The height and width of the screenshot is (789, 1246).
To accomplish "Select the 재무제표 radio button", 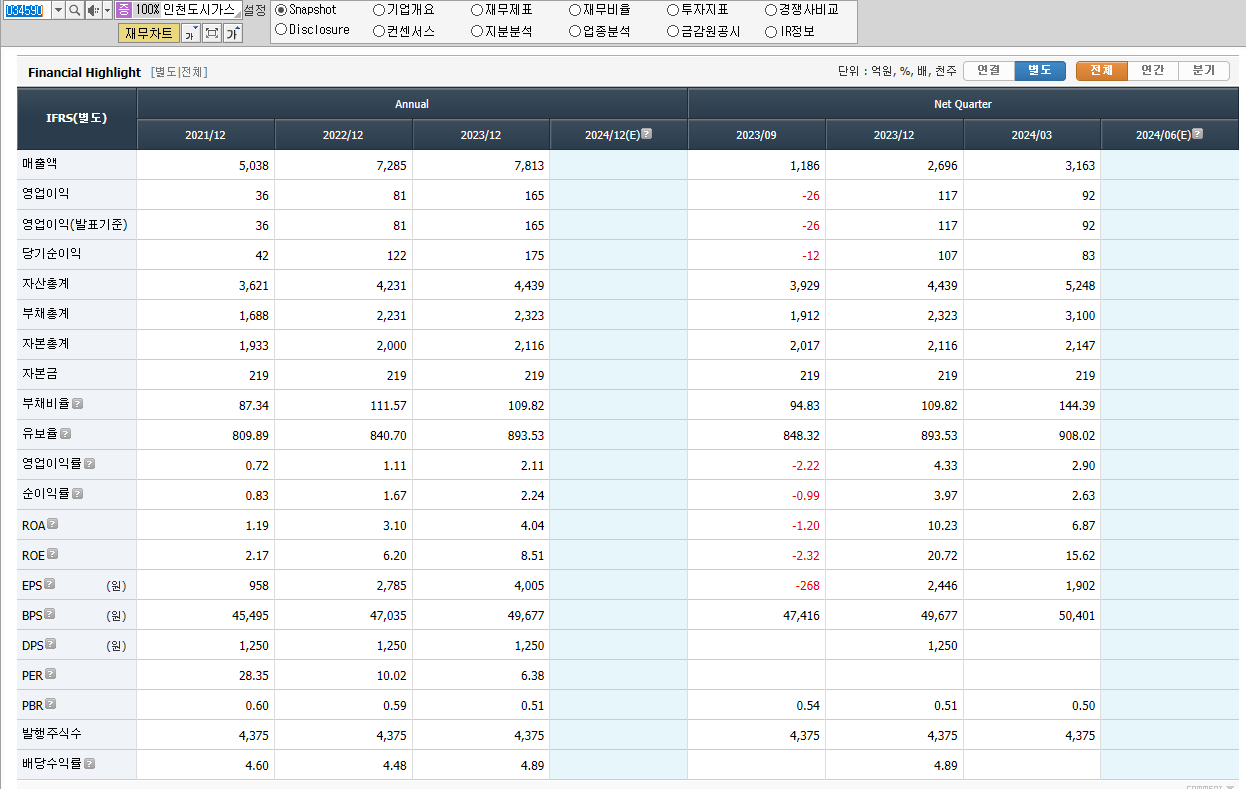I will (477, 10).
